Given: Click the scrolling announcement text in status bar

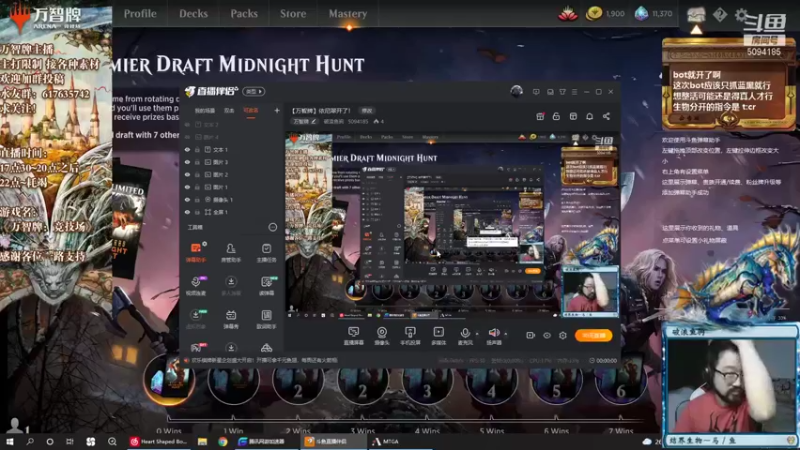Looking at the screenshot, I should click(264, 360).
